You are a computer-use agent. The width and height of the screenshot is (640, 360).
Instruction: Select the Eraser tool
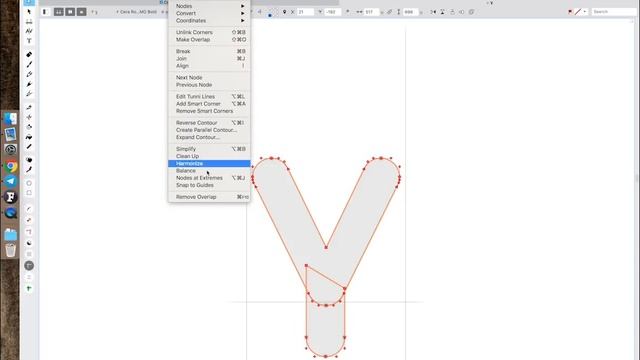tap(29, 54)
